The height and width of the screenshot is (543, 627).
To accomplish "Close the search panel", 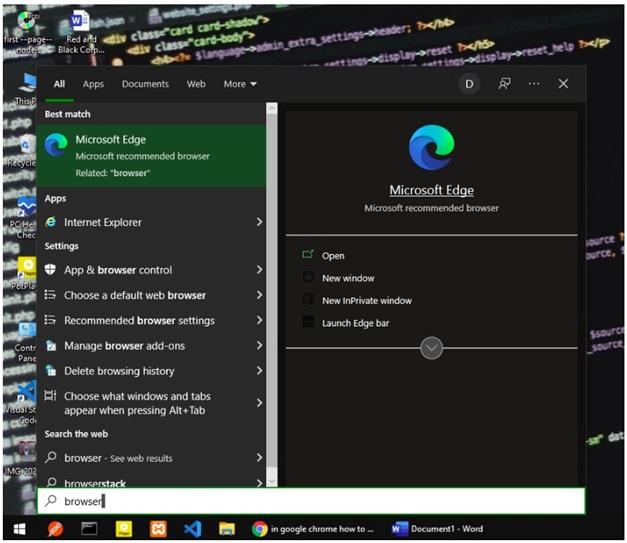I will [563, 84].
